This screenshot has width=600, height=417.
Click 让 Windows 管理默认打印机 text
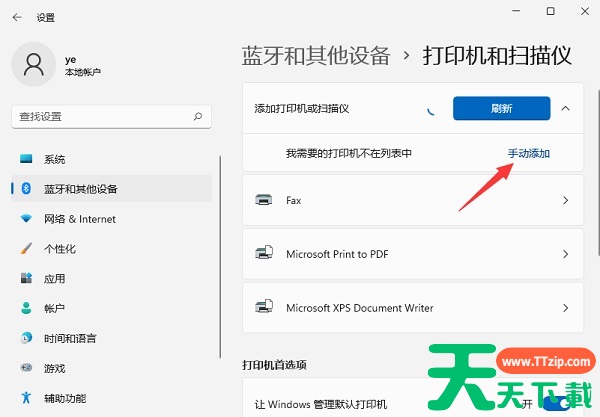(321, 404)
